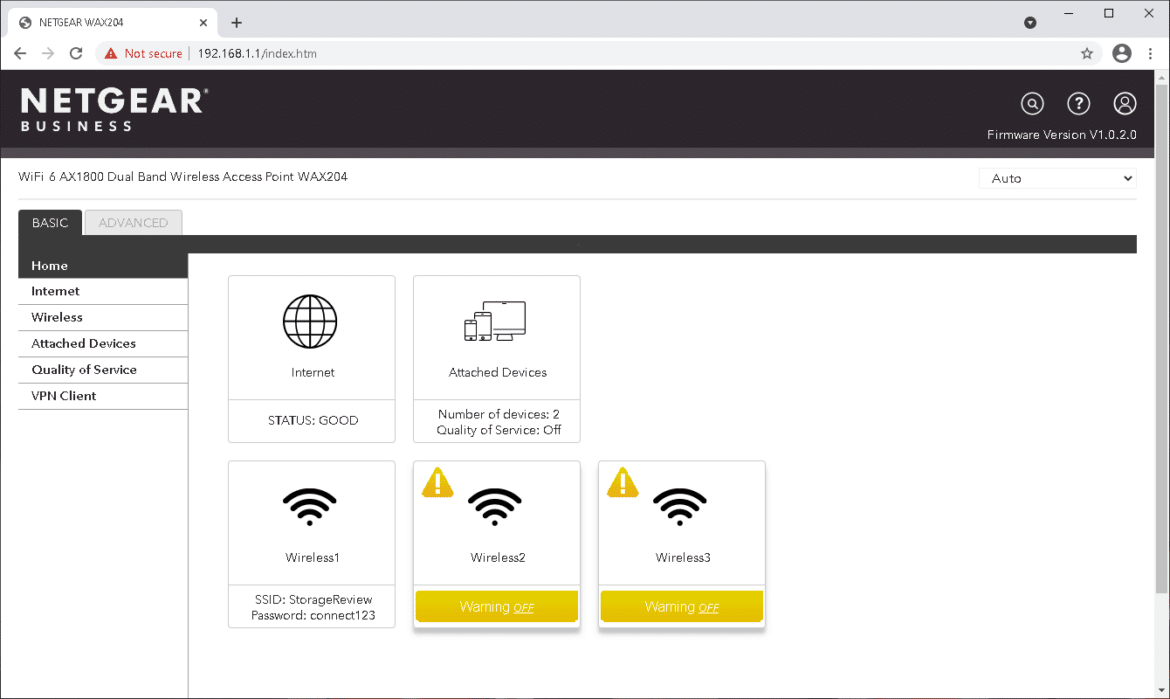
Task: Click the Password: connect123 text
Action: click(313, 615)
